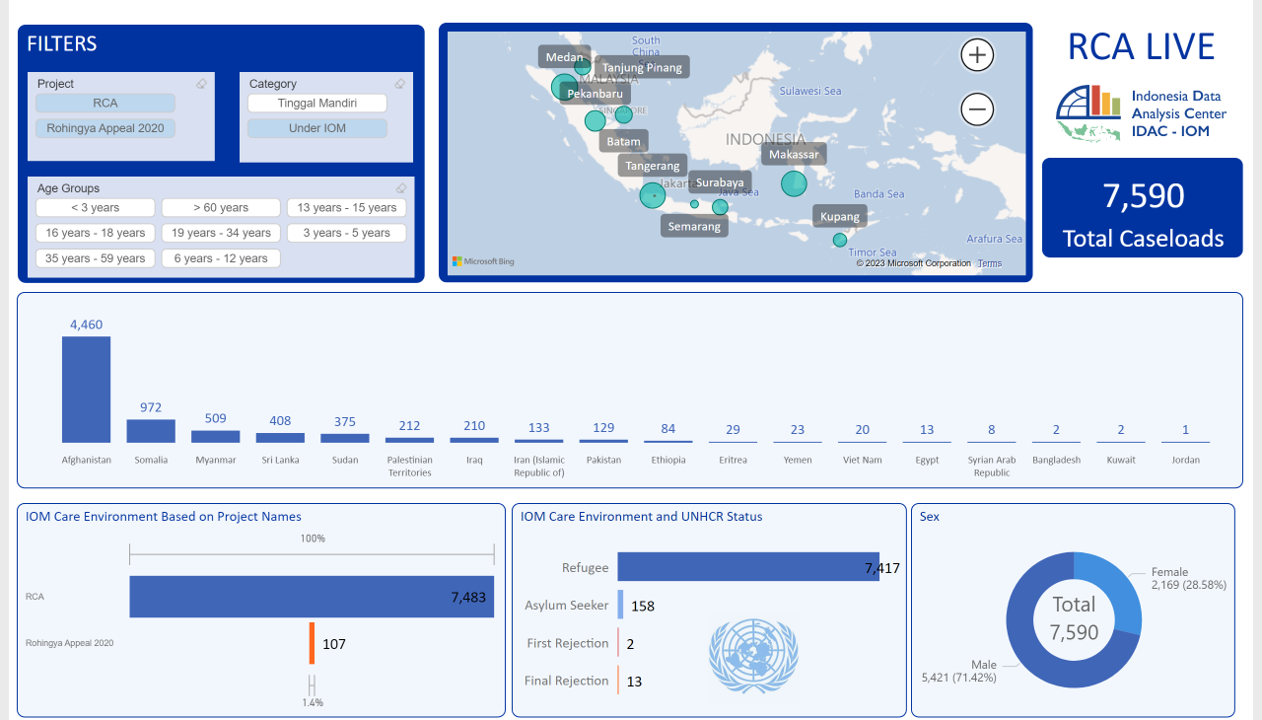Image resolution: width=1262 pixels, height=720 pixels.
Task: Select Under IOM category
Action: pos(317,128)
